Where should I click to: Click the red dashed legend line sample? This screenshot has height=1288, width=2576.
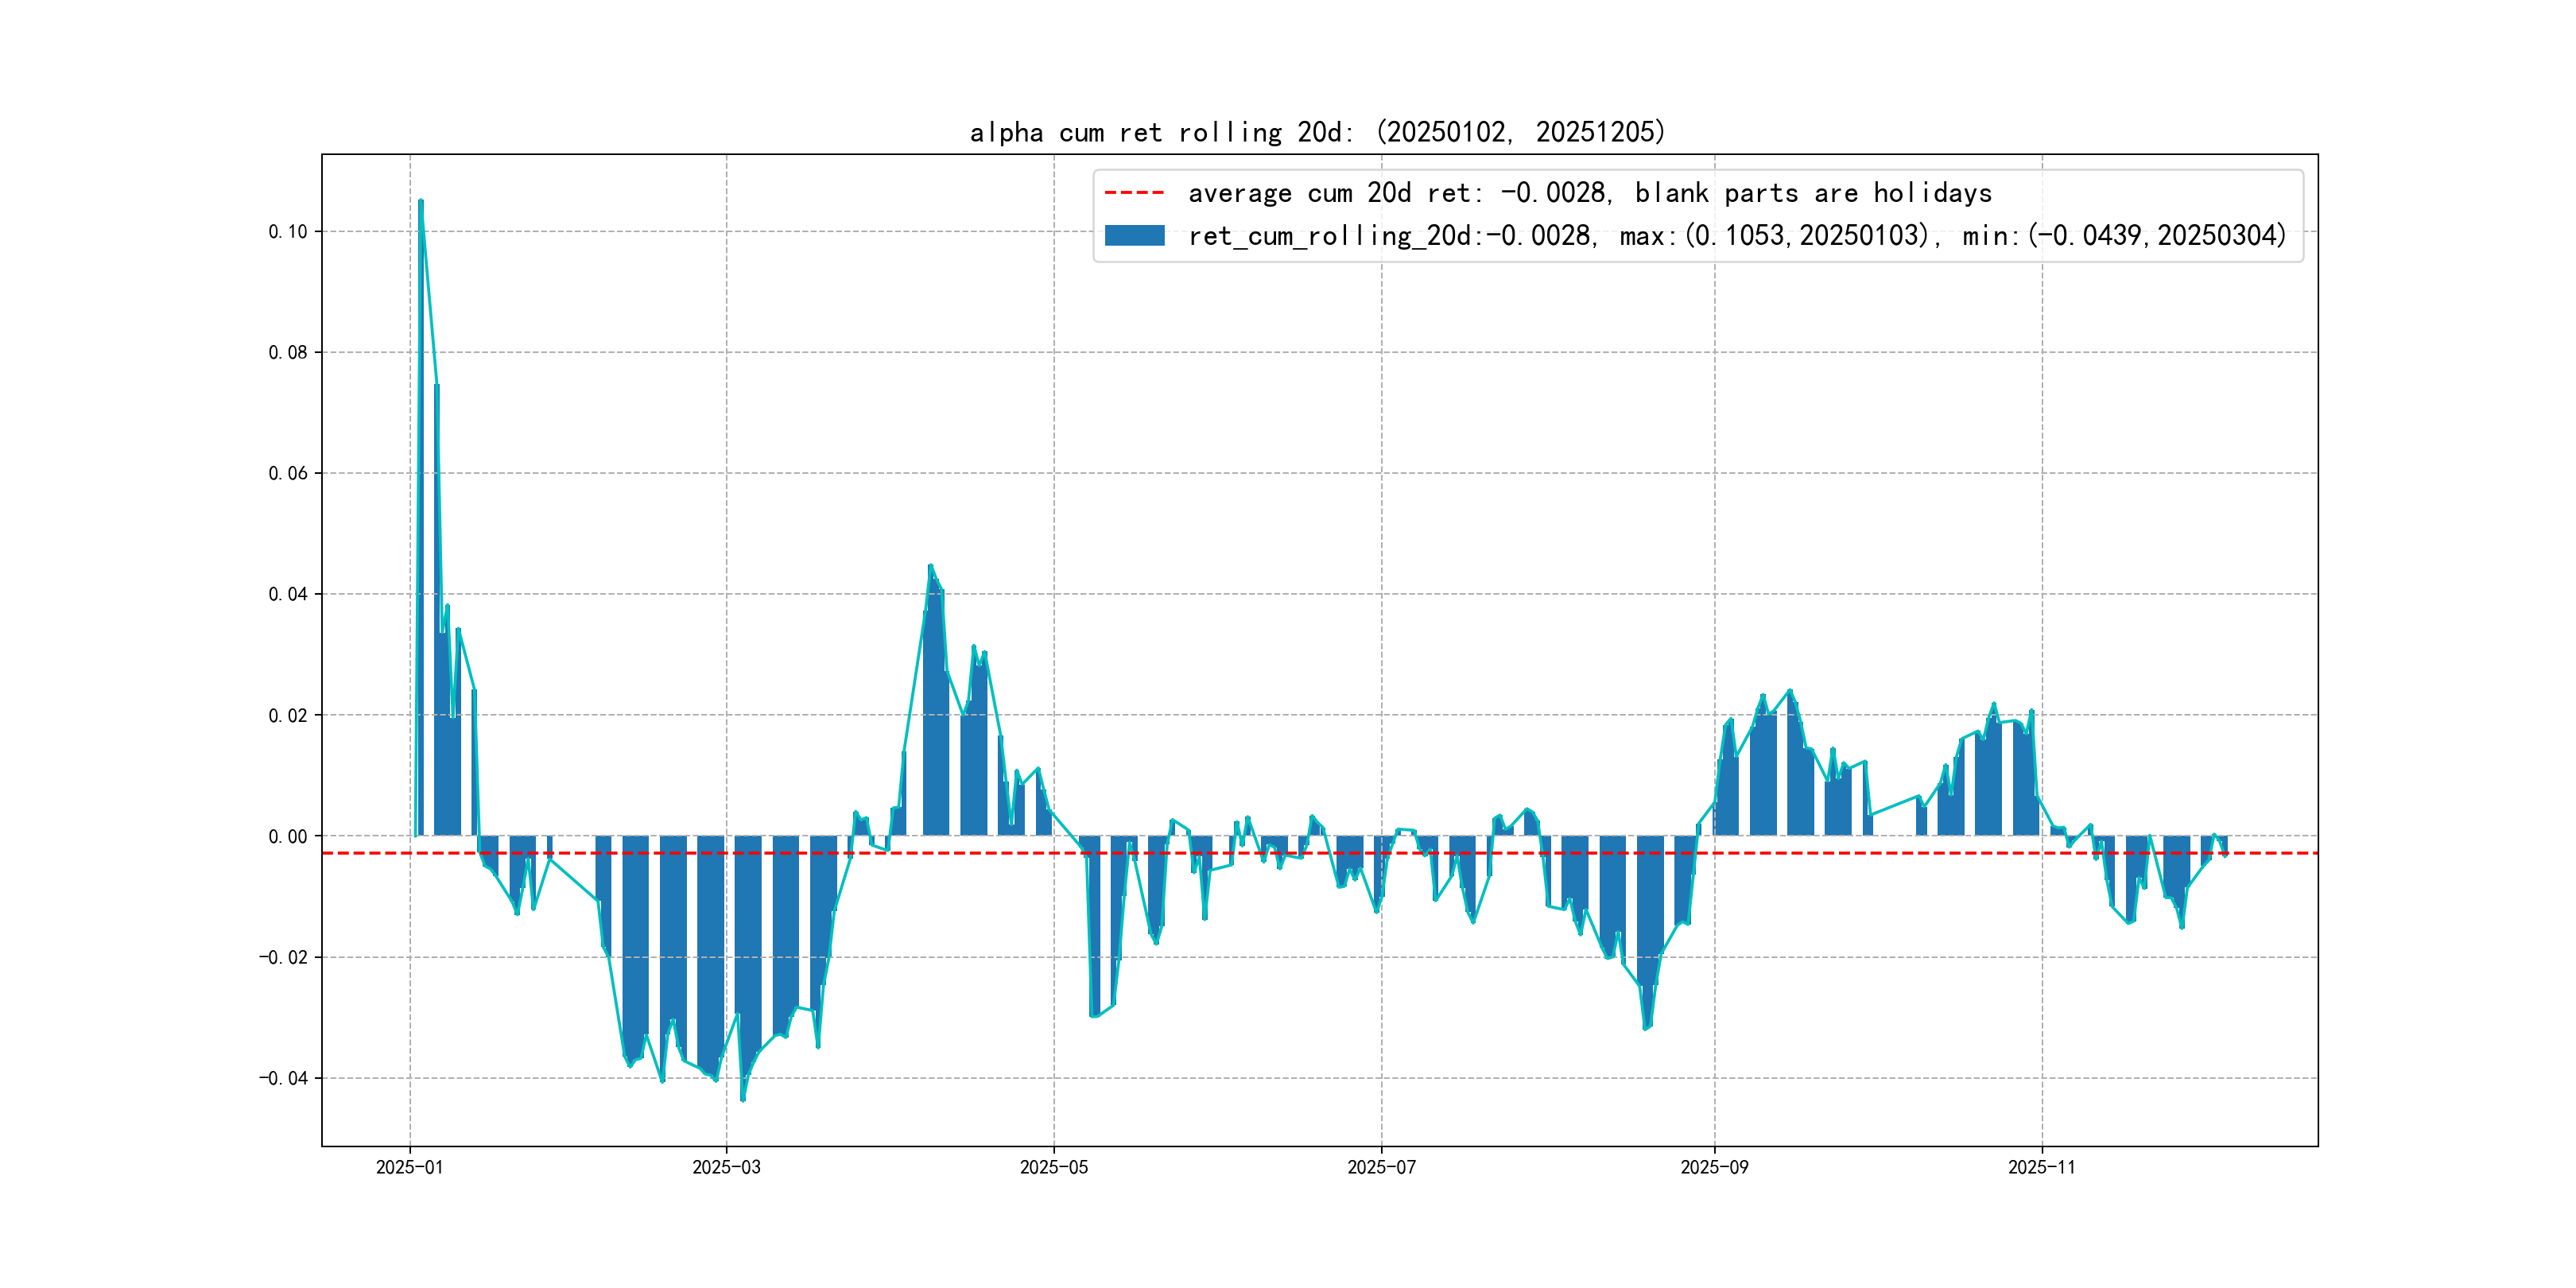click(1134, 192)
